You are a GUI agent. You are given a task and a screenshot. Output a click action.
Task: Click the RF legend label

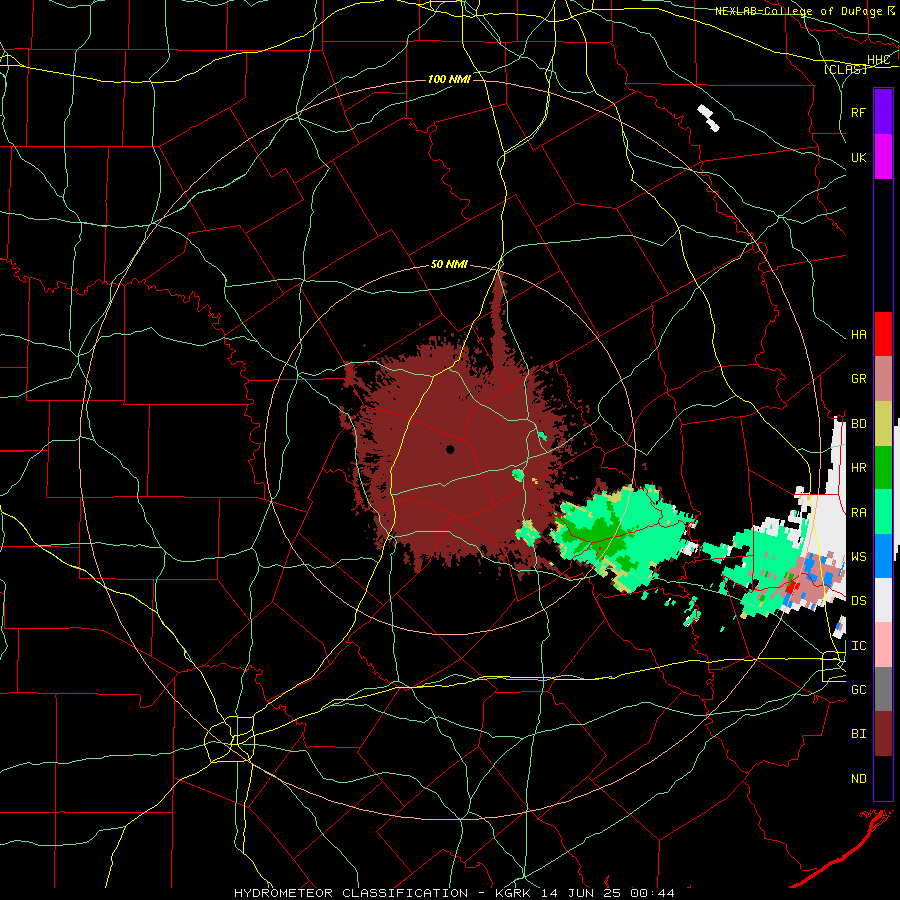click(859, 112)
